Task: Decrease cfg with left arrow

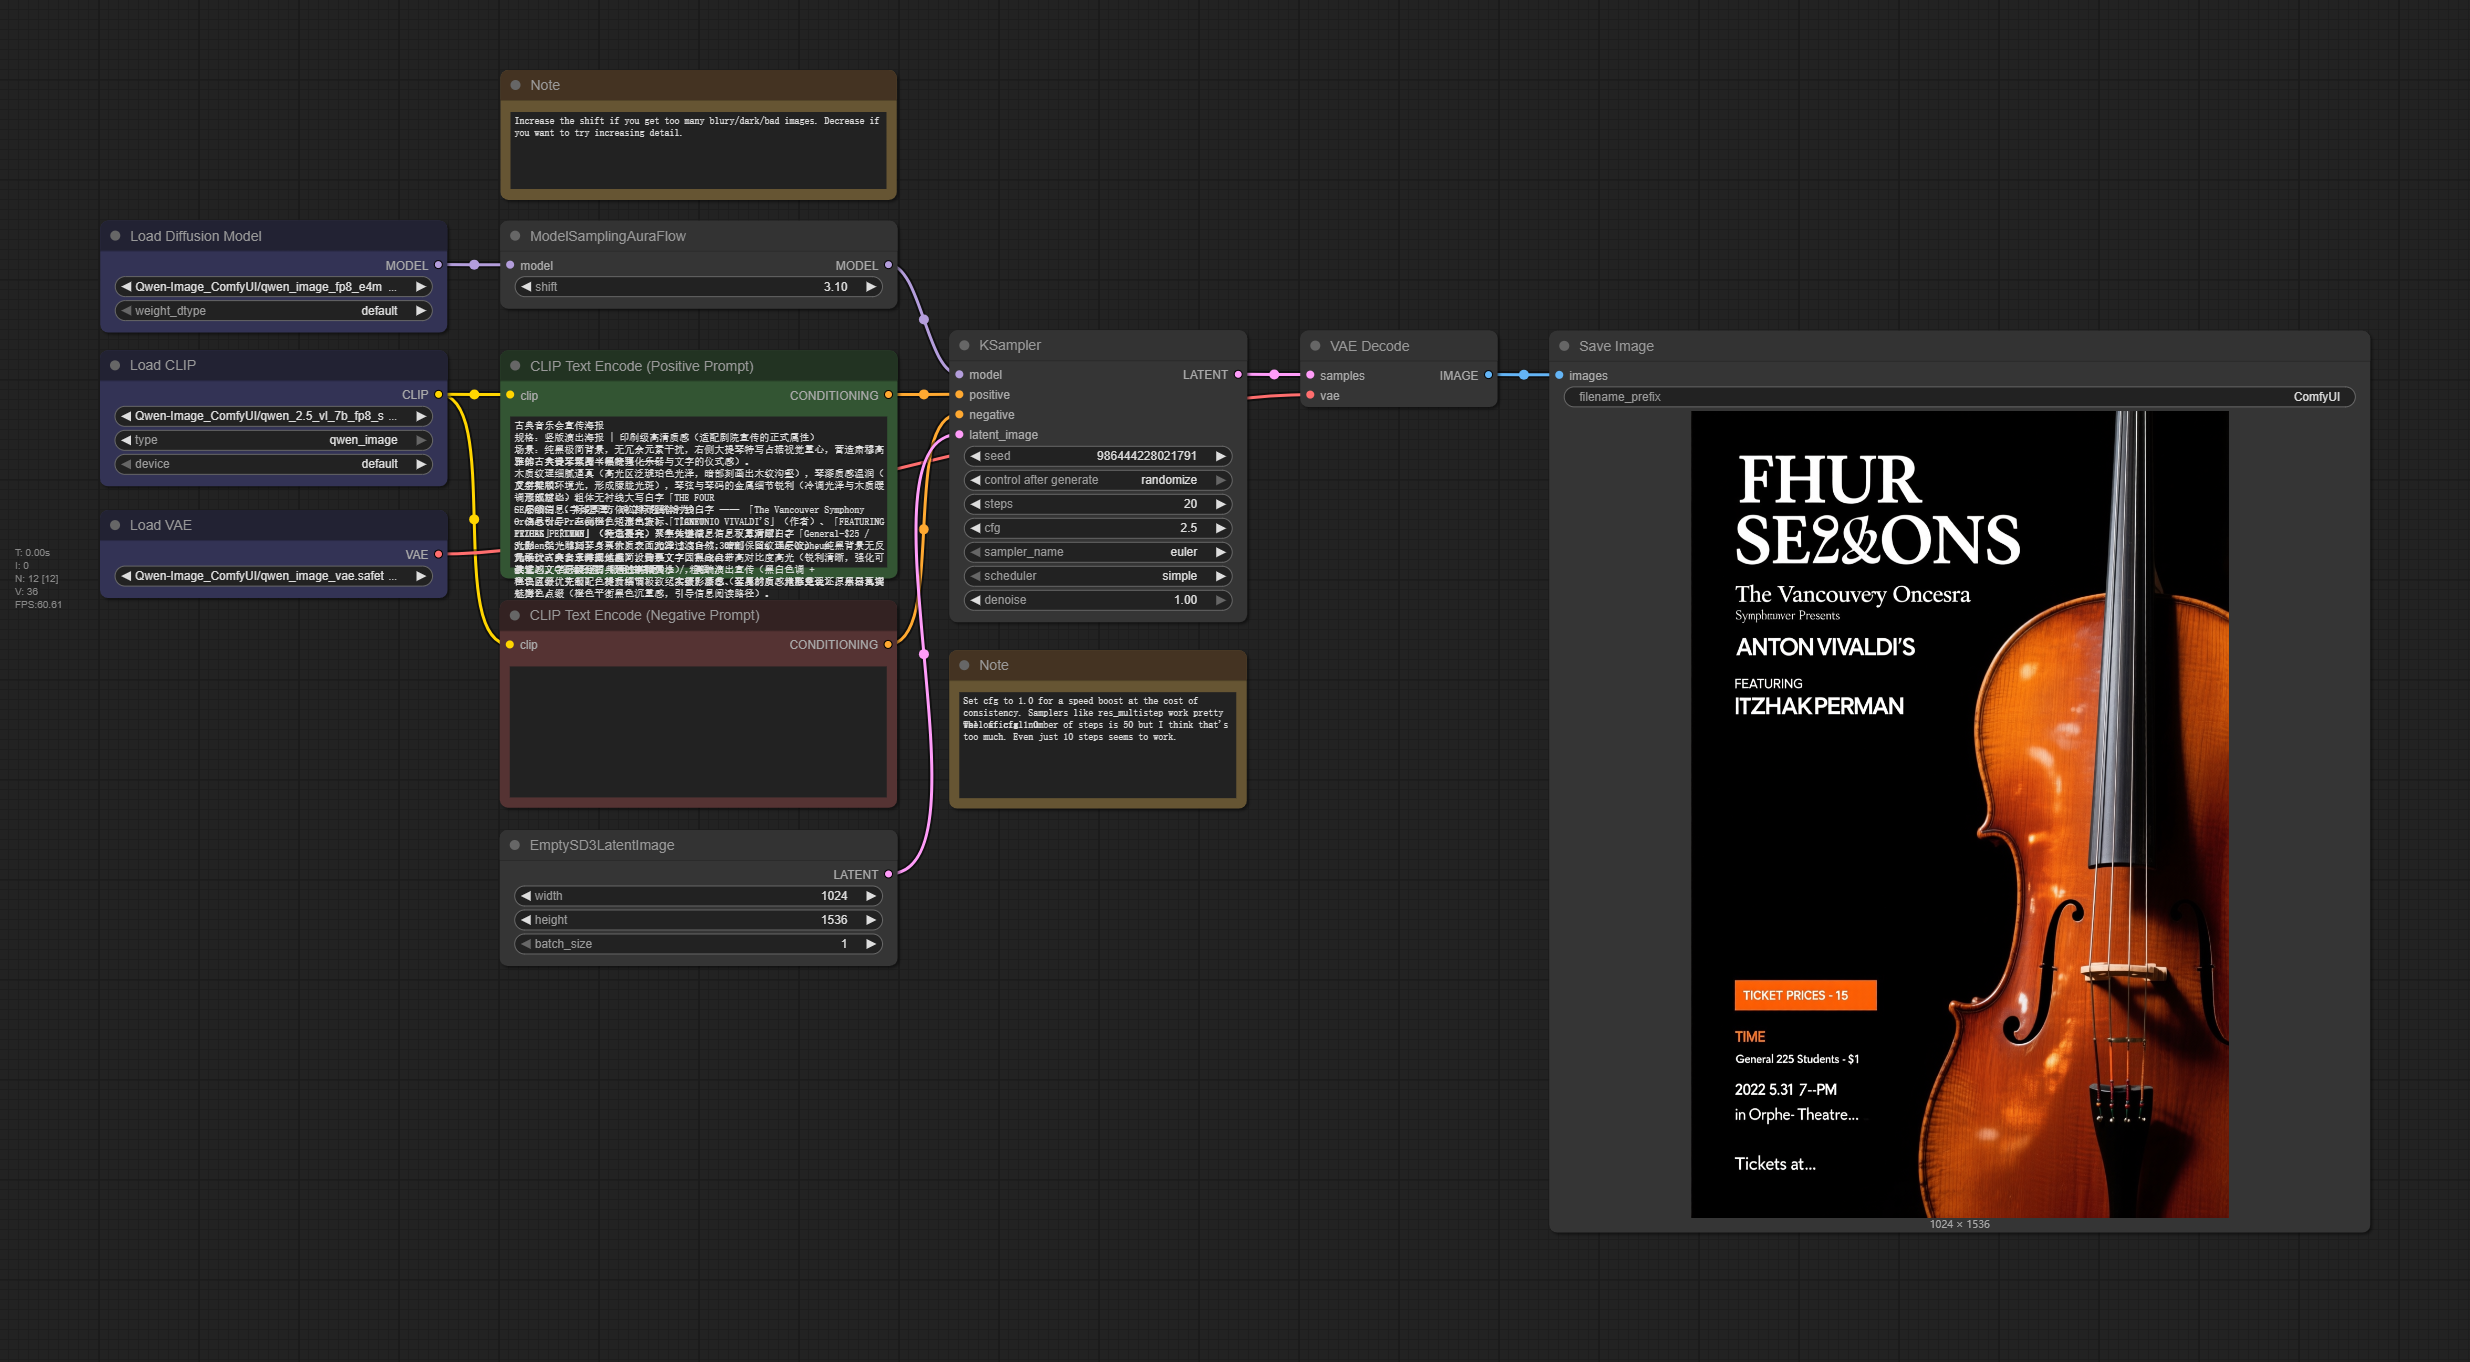Action: 975,528
